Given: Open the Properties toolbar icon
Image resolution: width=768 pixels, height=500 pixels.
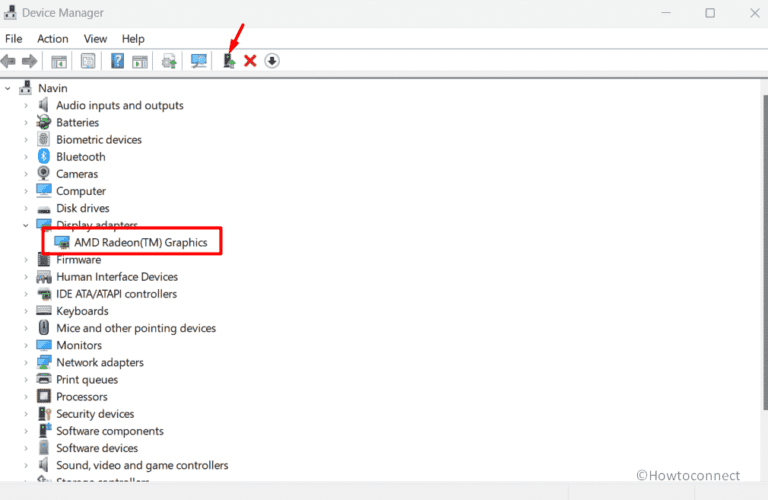Looking at the screenshot, I should coord(88,61).
